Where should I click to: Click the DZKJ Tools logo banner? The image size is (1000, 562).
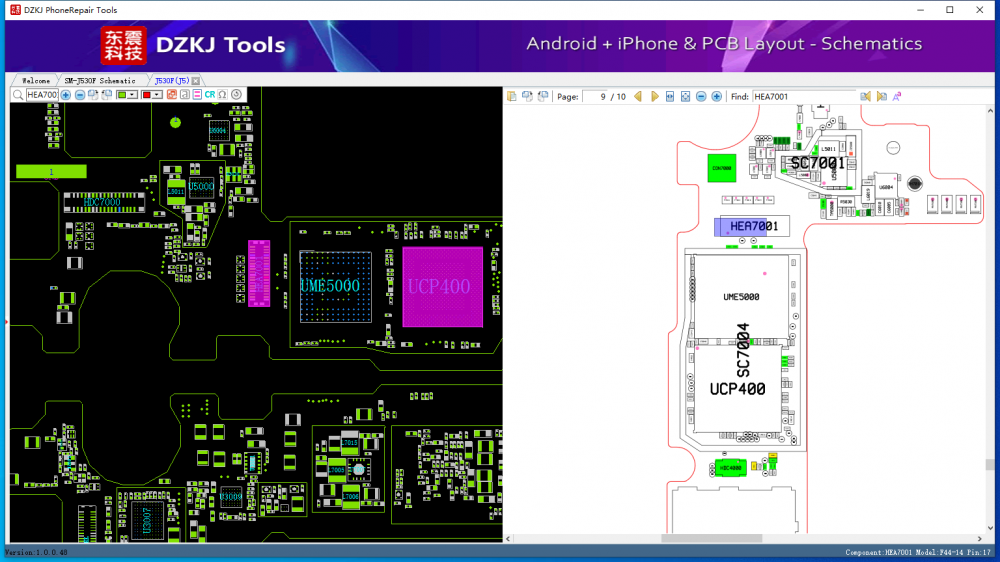193,45
